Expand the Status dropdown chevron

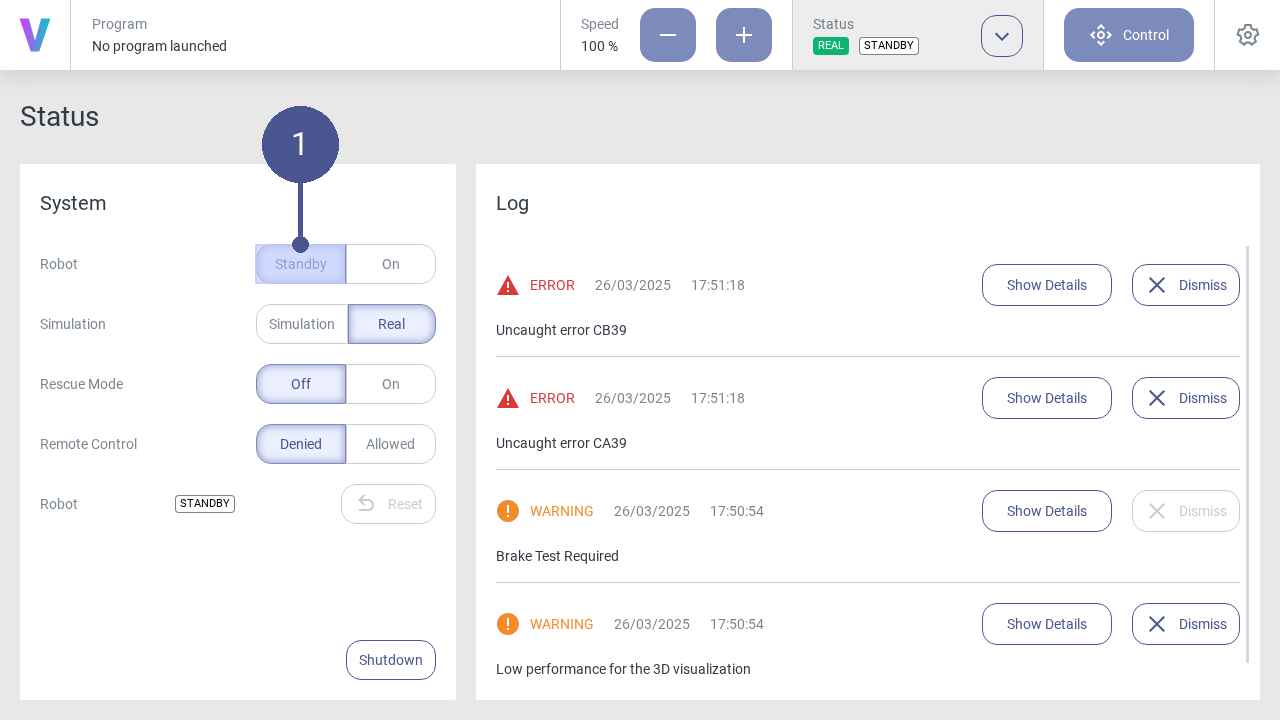point(1001,36)
